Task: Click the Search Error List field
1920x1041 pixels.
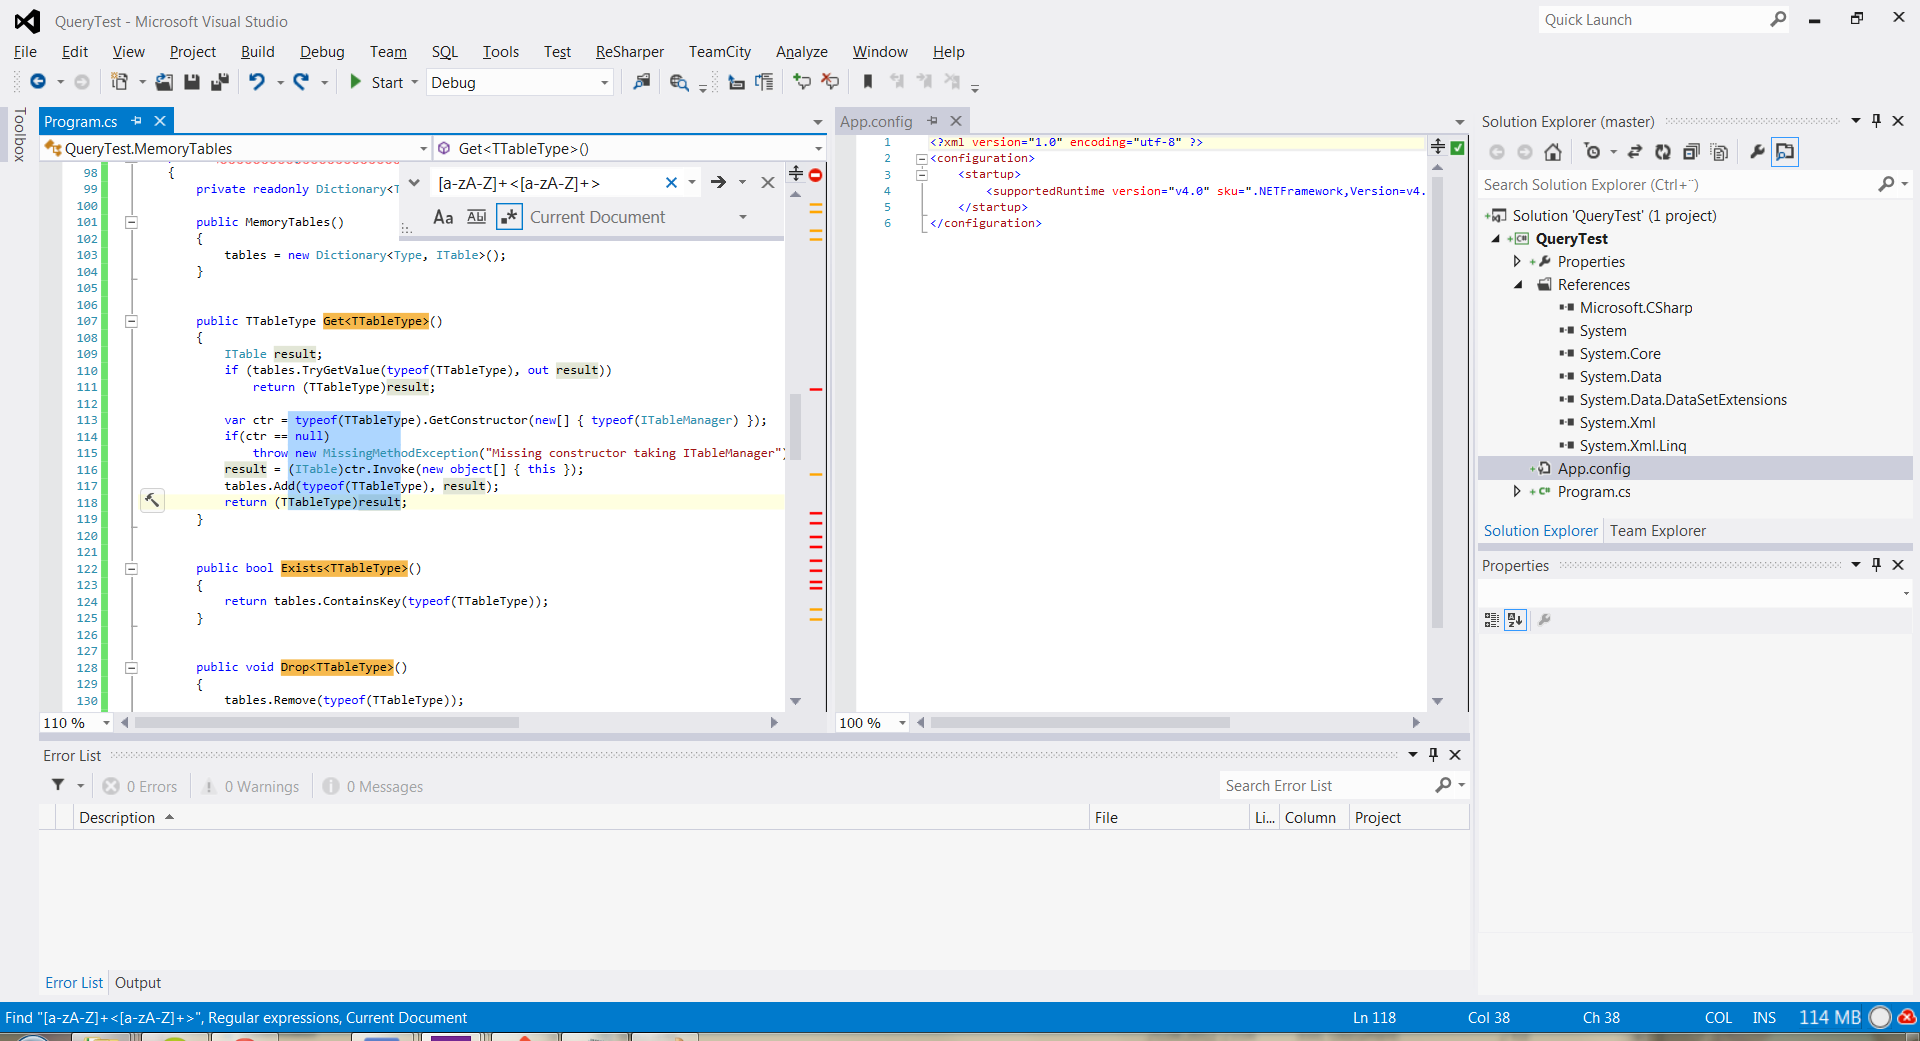Action: (1326, 786)
